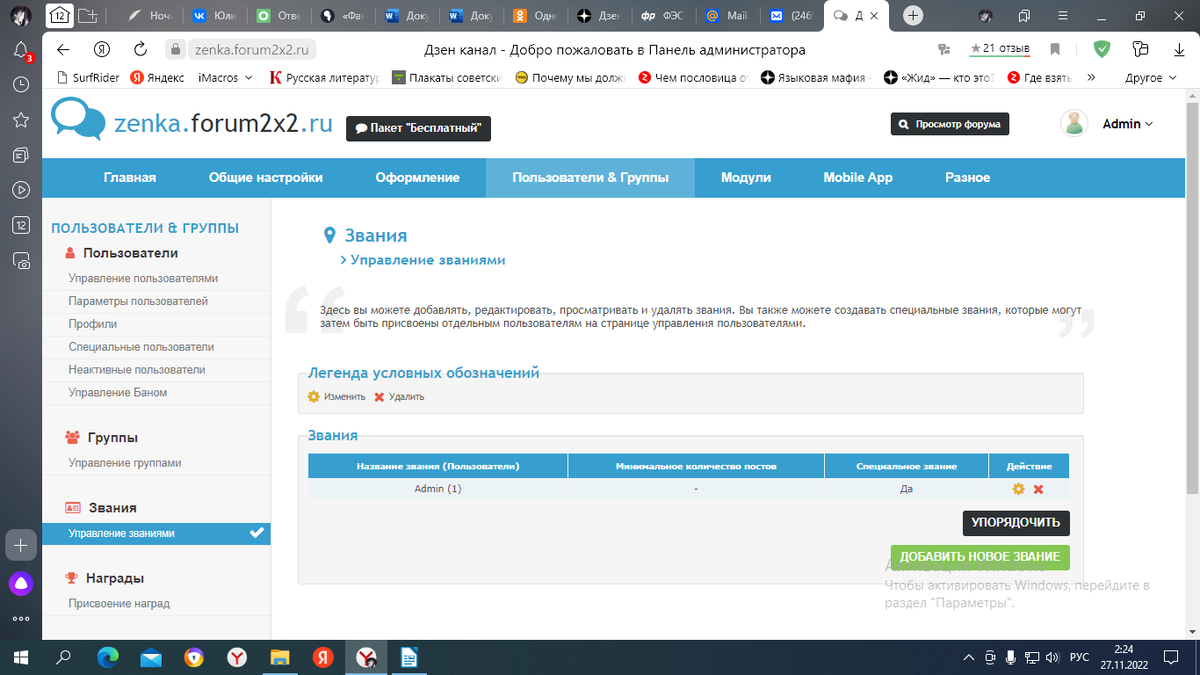
Task: Switch to Mail browser tab
Action: click(726, 15)
